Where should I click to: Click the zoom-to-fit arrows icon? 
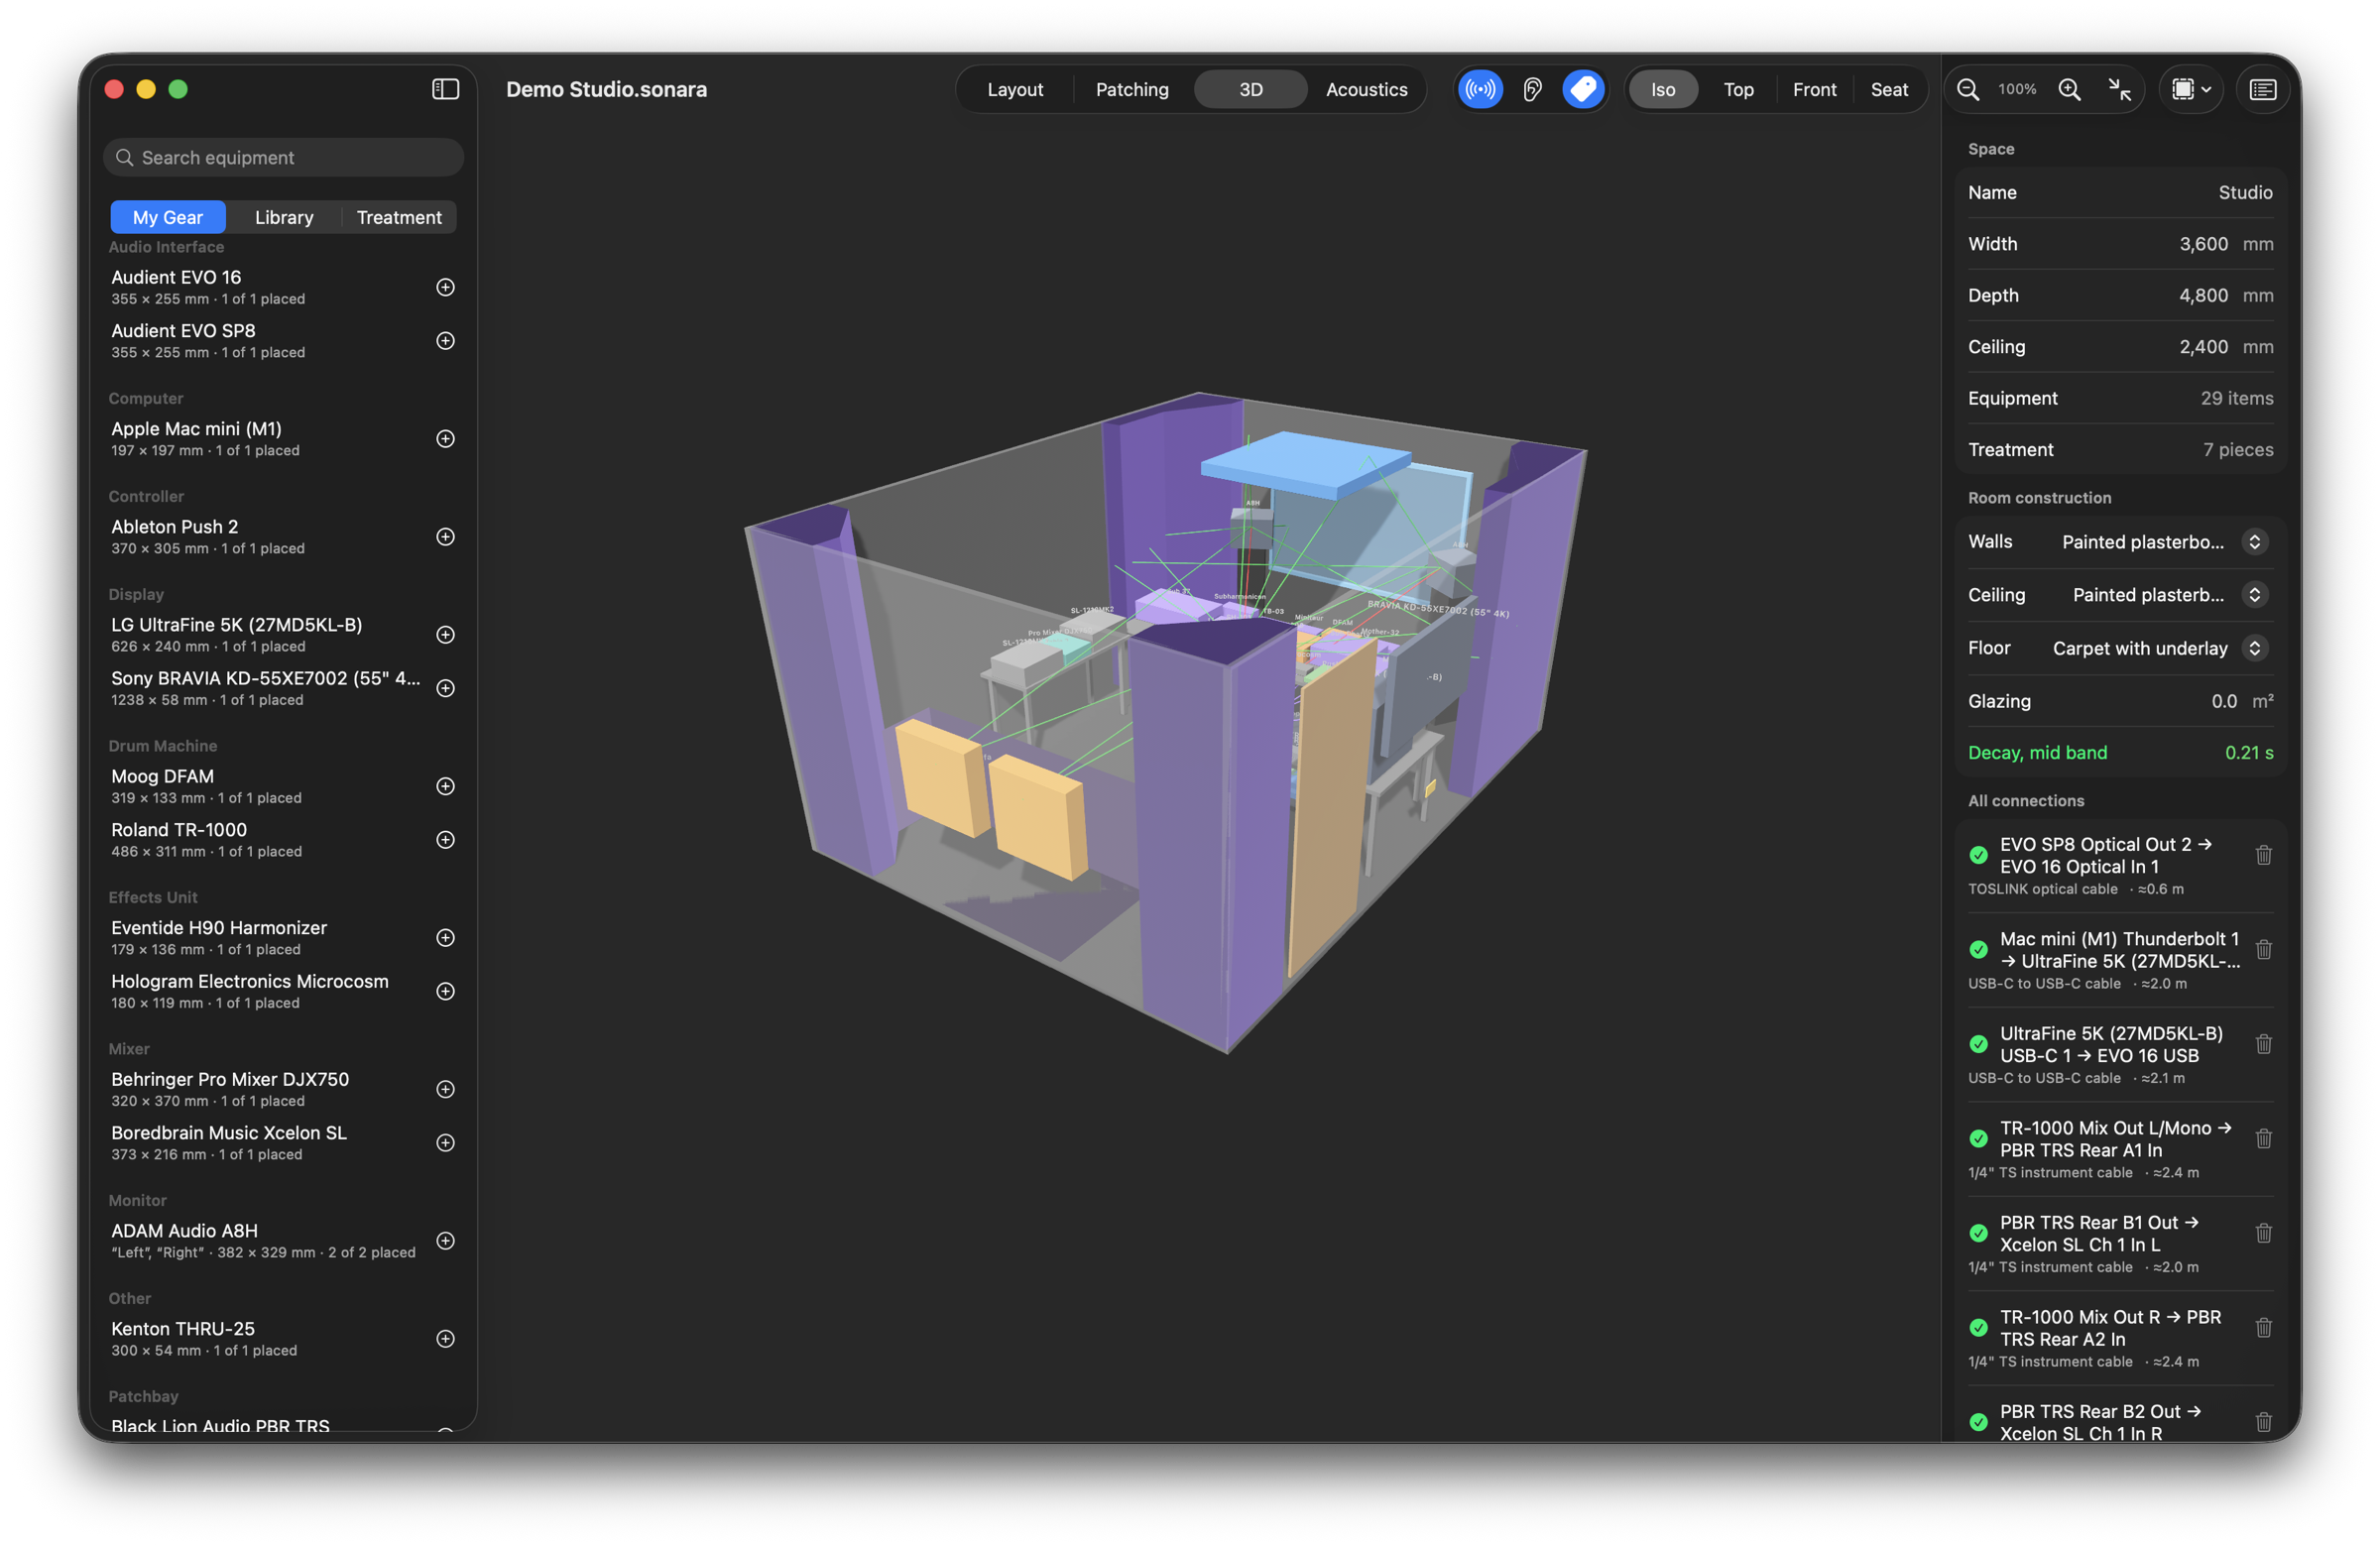[2119, 89]
